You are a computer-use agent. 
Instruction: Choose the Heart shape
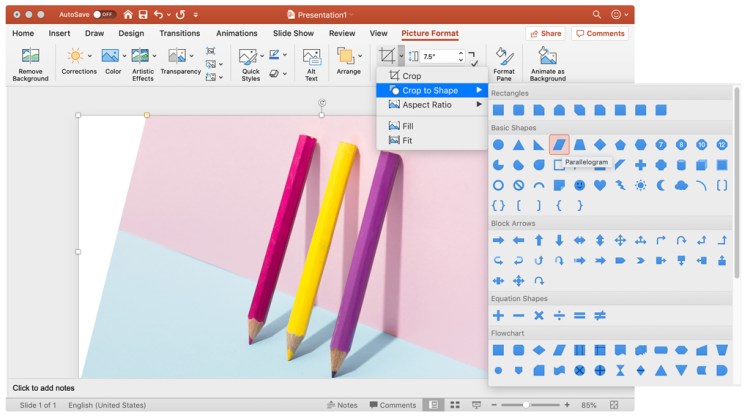click(600, 185)
